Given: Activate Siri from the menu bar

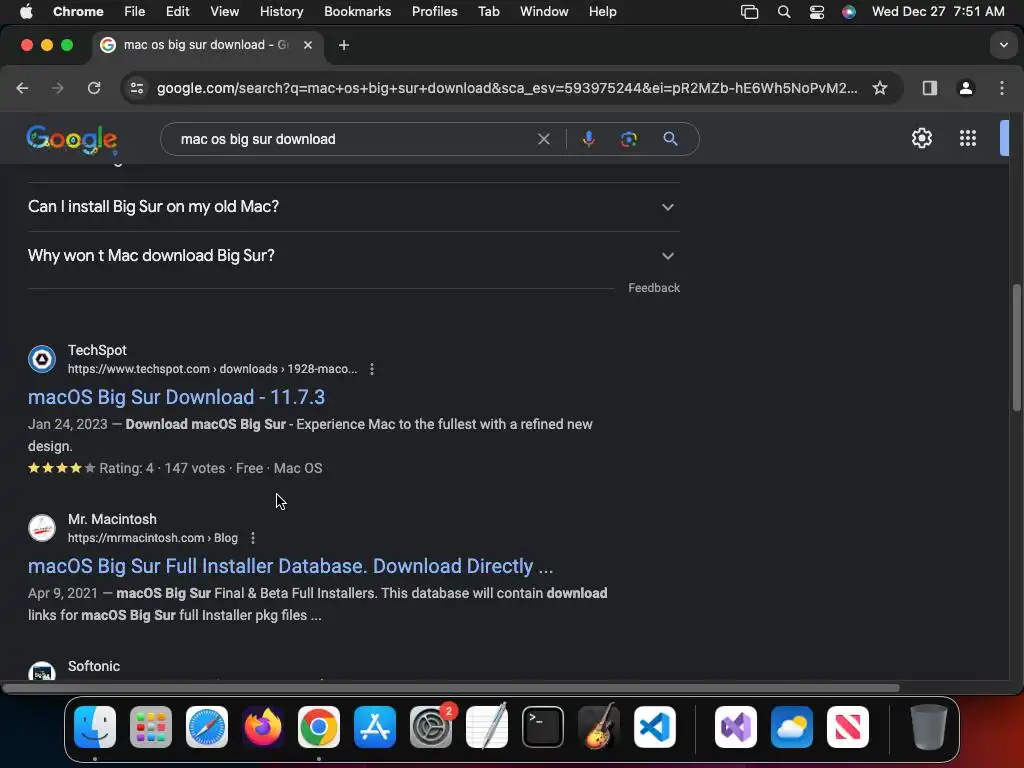Looking at the screenshot, I should coord(848,12).
